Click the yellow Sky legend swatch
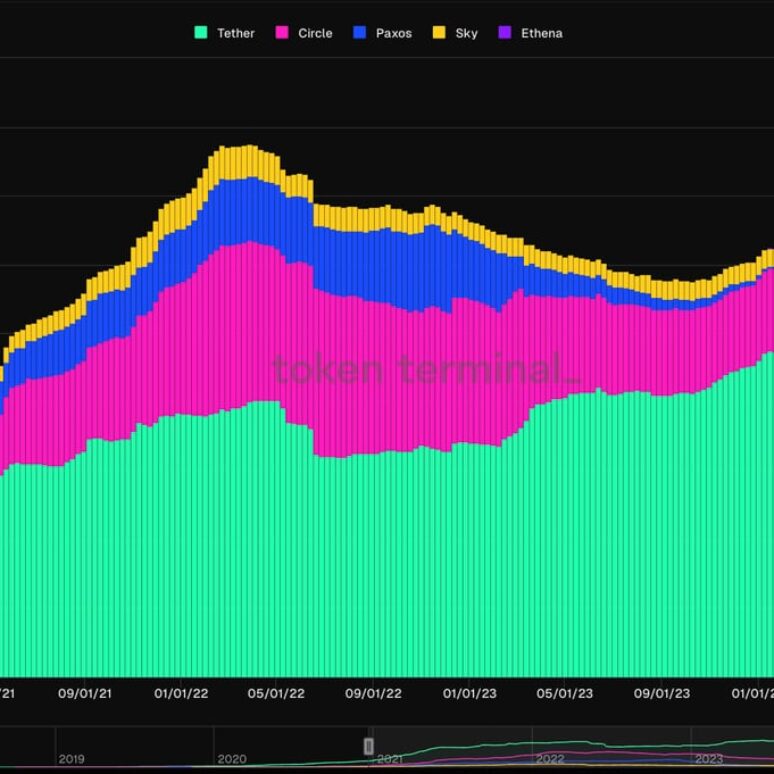The image size is (774, 774). coord(439,33)
